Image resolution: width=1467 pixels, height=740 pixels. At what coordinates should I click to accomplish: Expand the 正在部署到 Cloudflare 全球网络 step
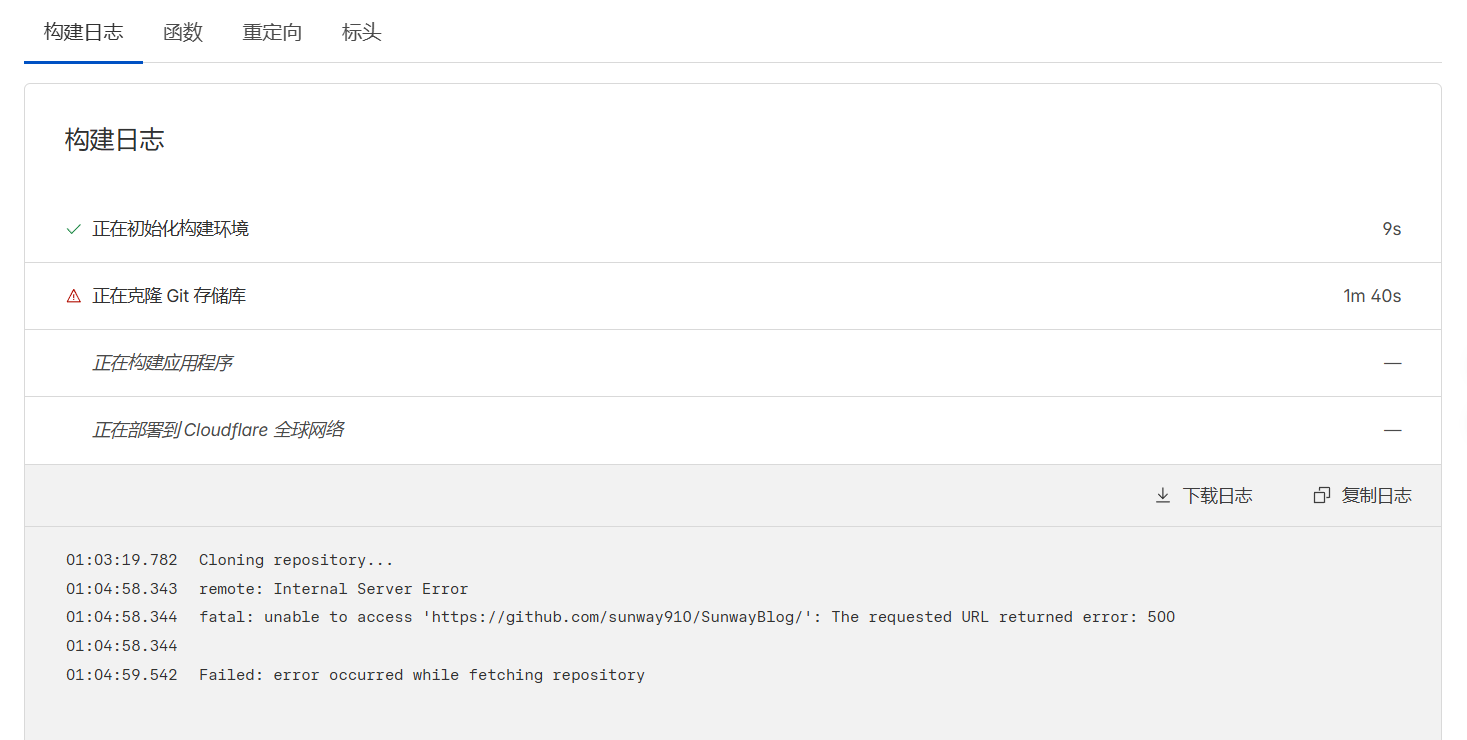point(218,430)
